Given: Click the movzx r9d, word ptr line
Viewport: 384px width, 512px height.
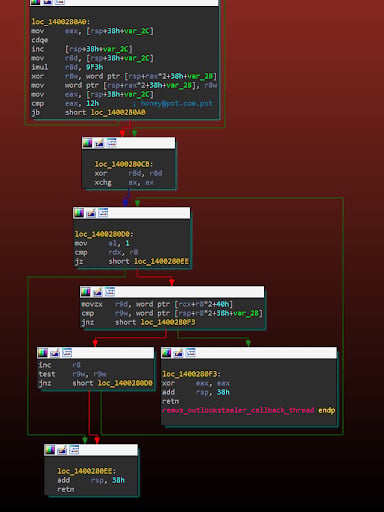Looking at the screenshot, I should [157, 304].
